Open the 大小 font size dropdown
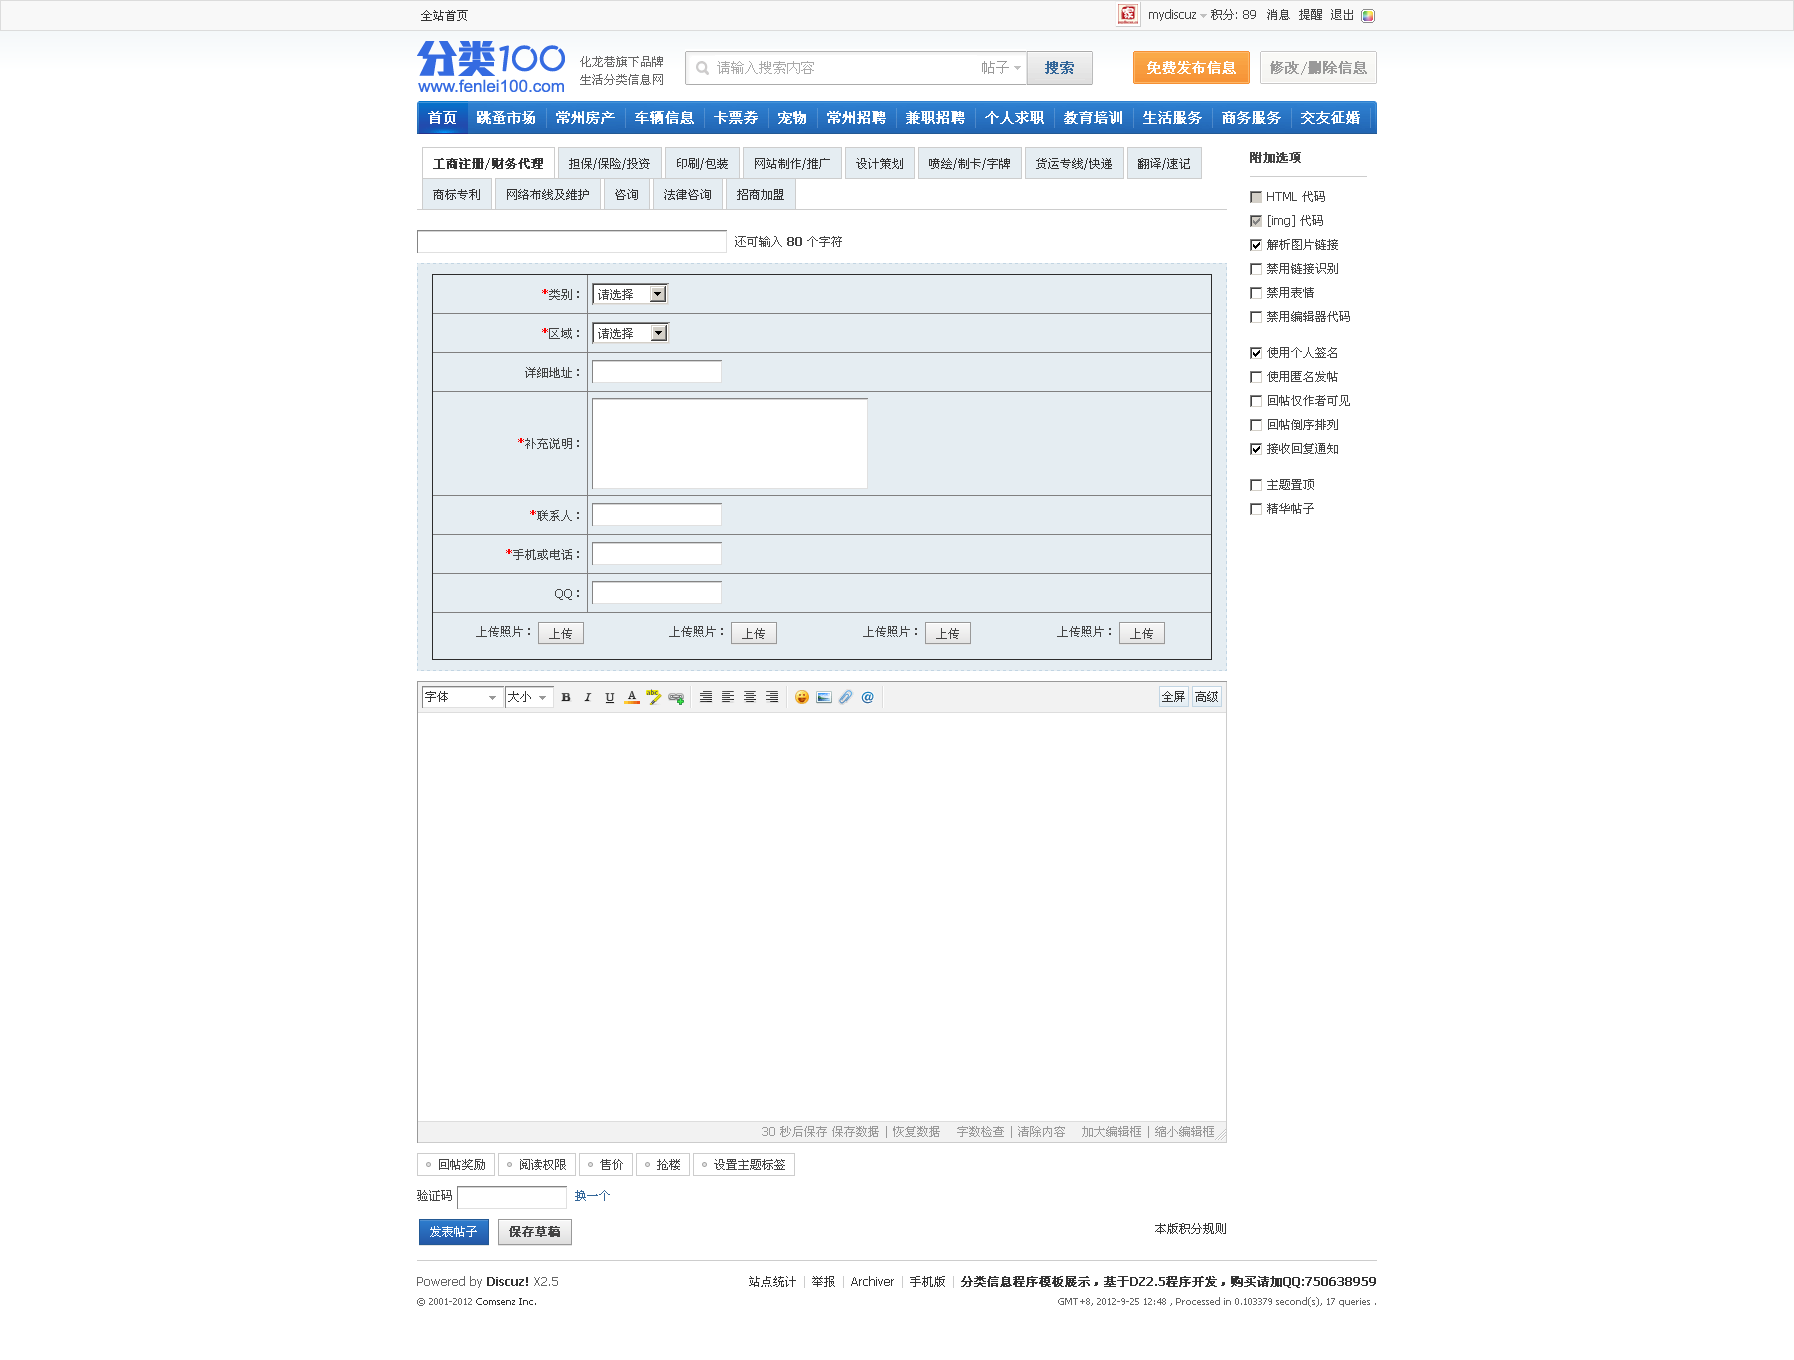Image resolution: width=1794 pixels, height=1360 pixels. 529,697
